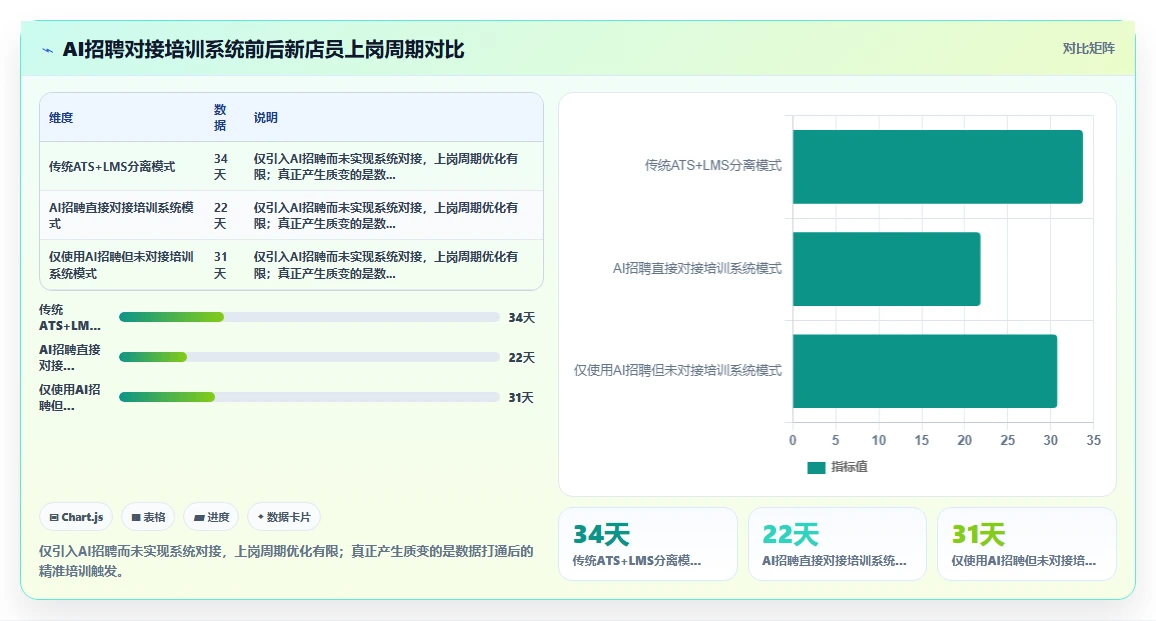Select the 数据卡片 tag chip

click(284, 517)
